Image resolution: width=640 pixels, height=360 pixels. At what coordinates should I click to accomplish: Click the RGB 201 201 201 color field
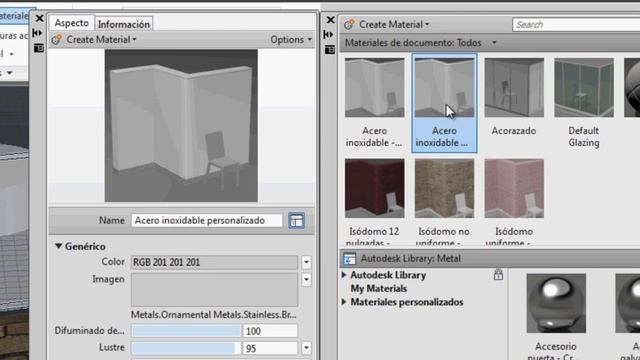coord(214,262)
